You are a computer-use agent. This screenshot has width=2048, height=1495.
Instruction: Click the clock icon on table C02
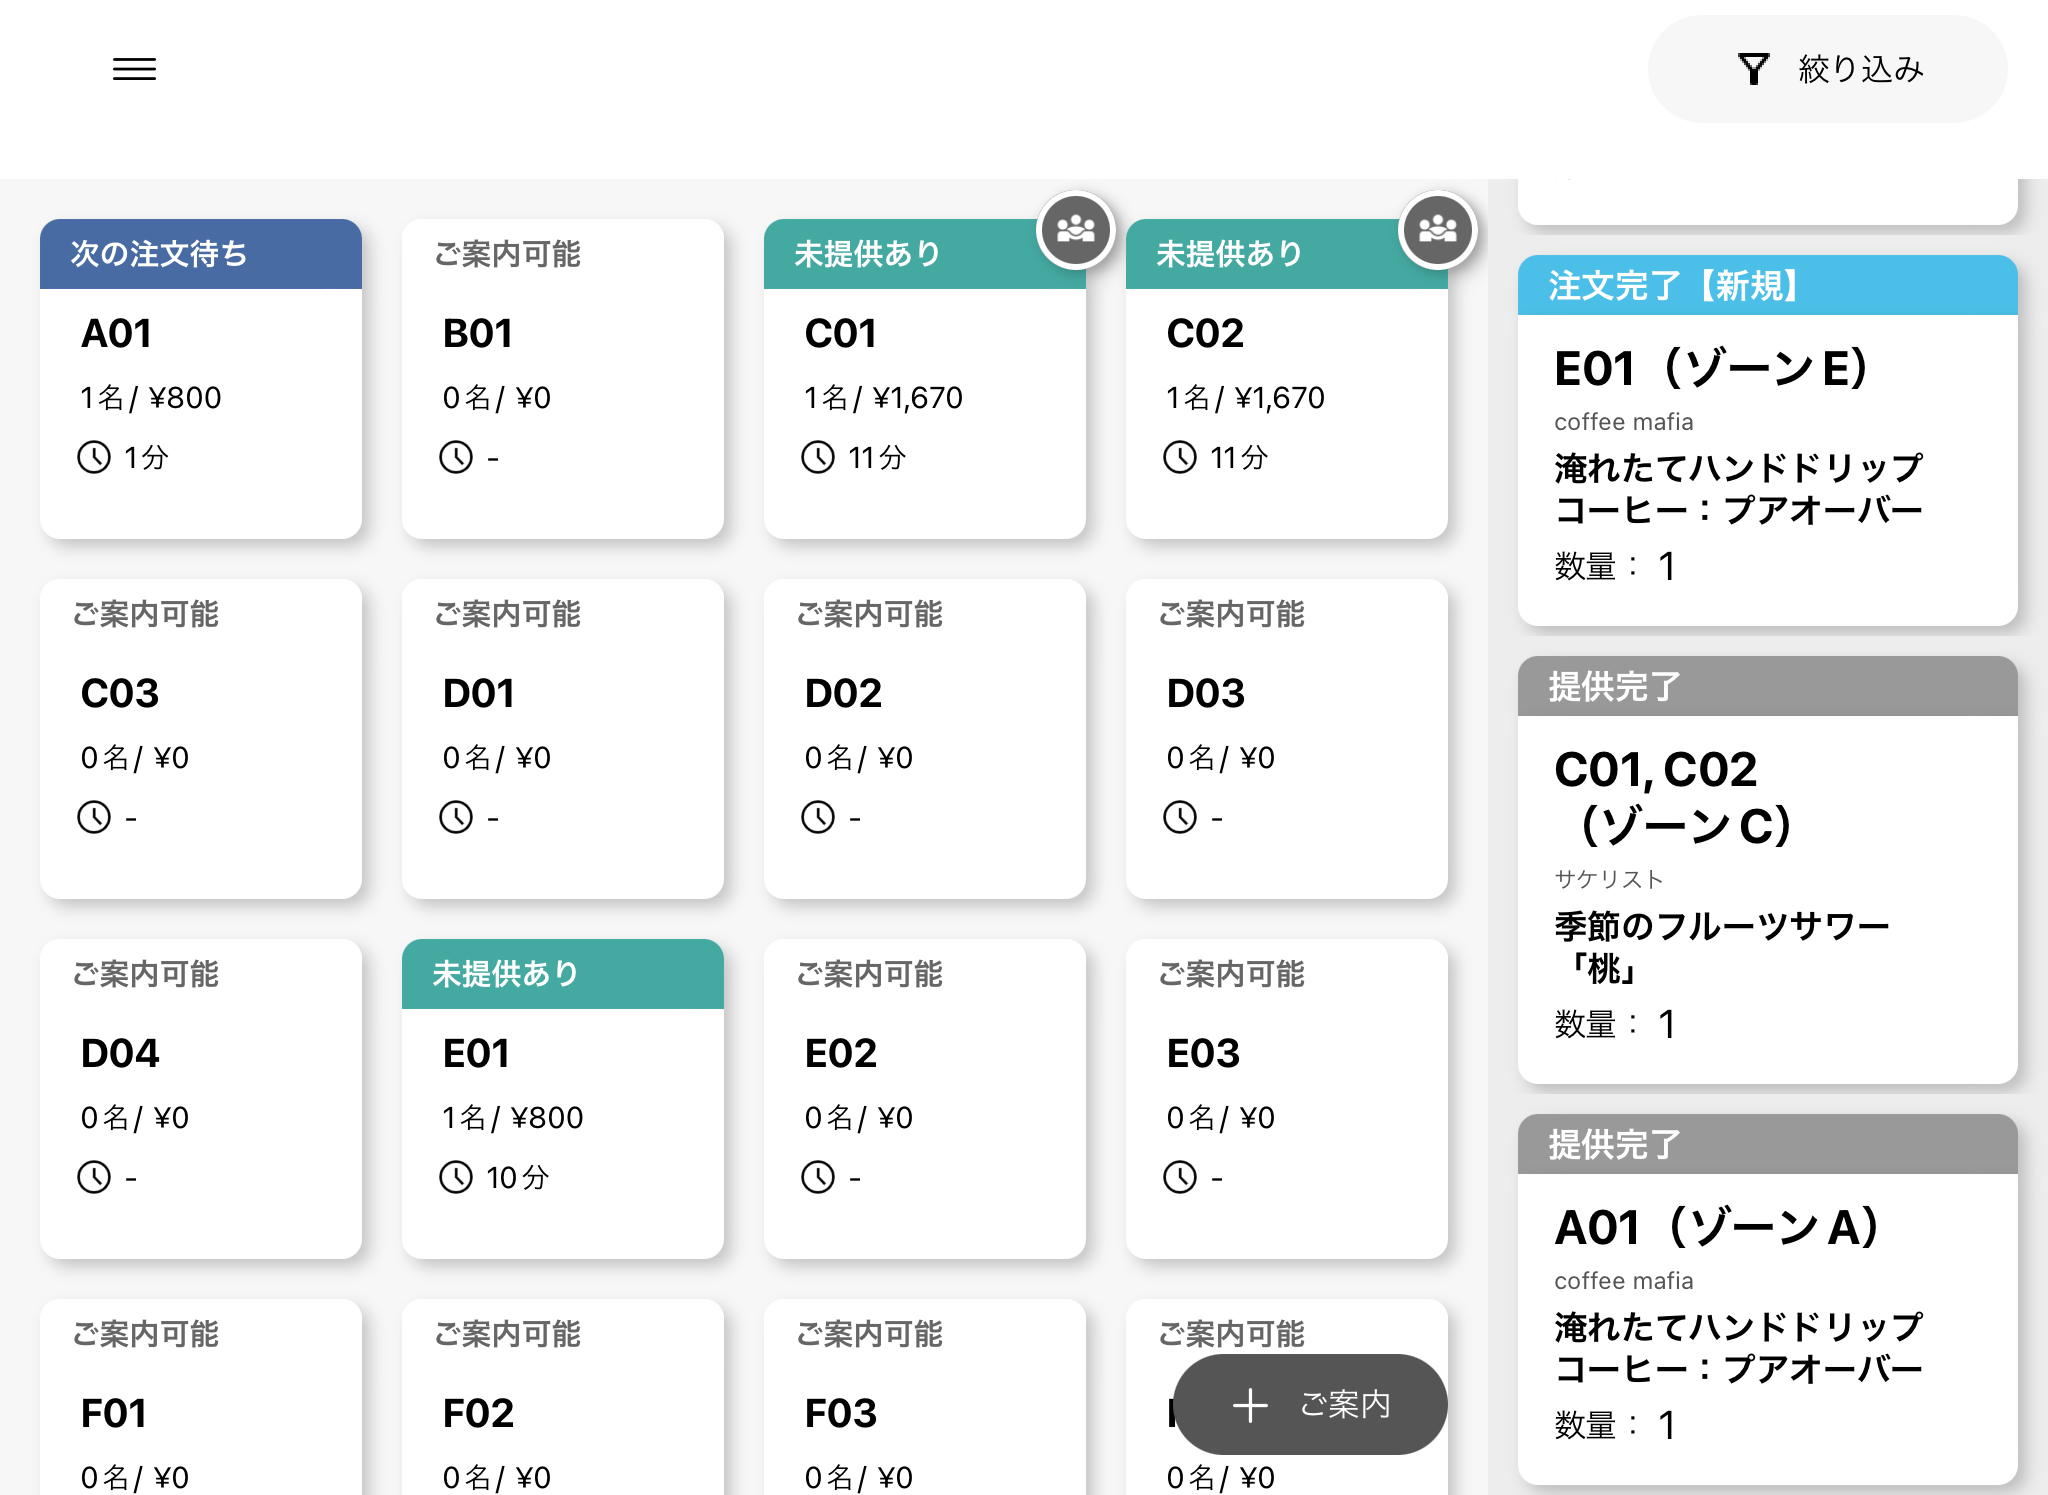[1180, 457]
